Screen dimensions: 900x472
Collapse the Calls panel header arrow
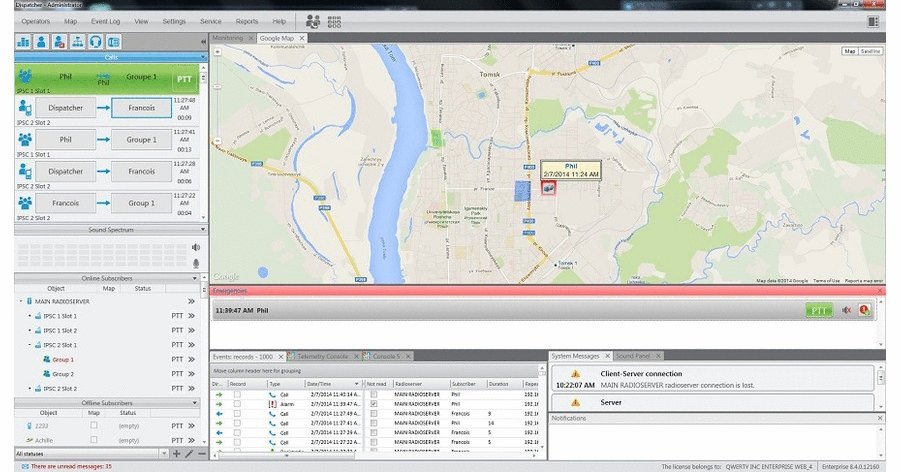point(203,57)
